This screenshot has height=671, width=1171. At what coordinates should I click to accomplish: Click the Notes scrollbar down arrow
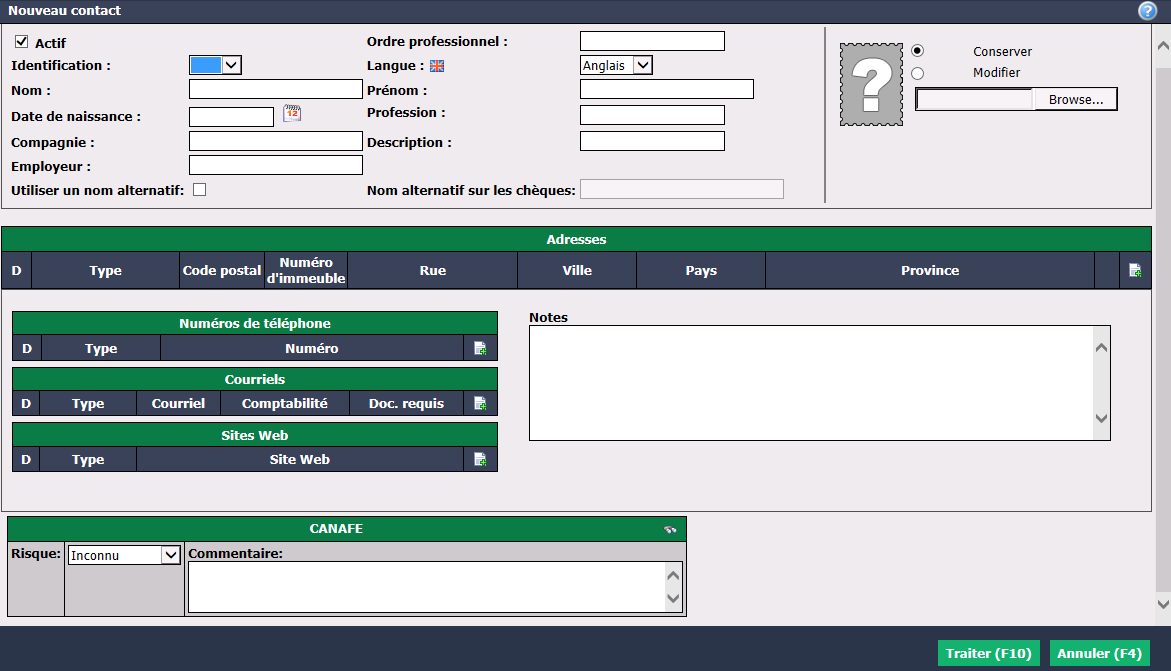point(1101,418)
